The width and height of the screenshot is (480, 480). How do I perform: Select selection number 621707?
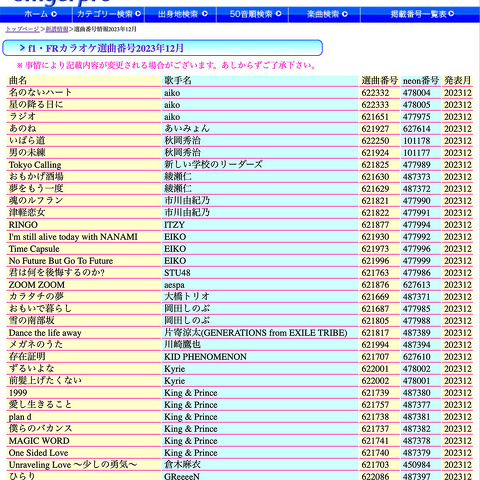pos(375,357)
